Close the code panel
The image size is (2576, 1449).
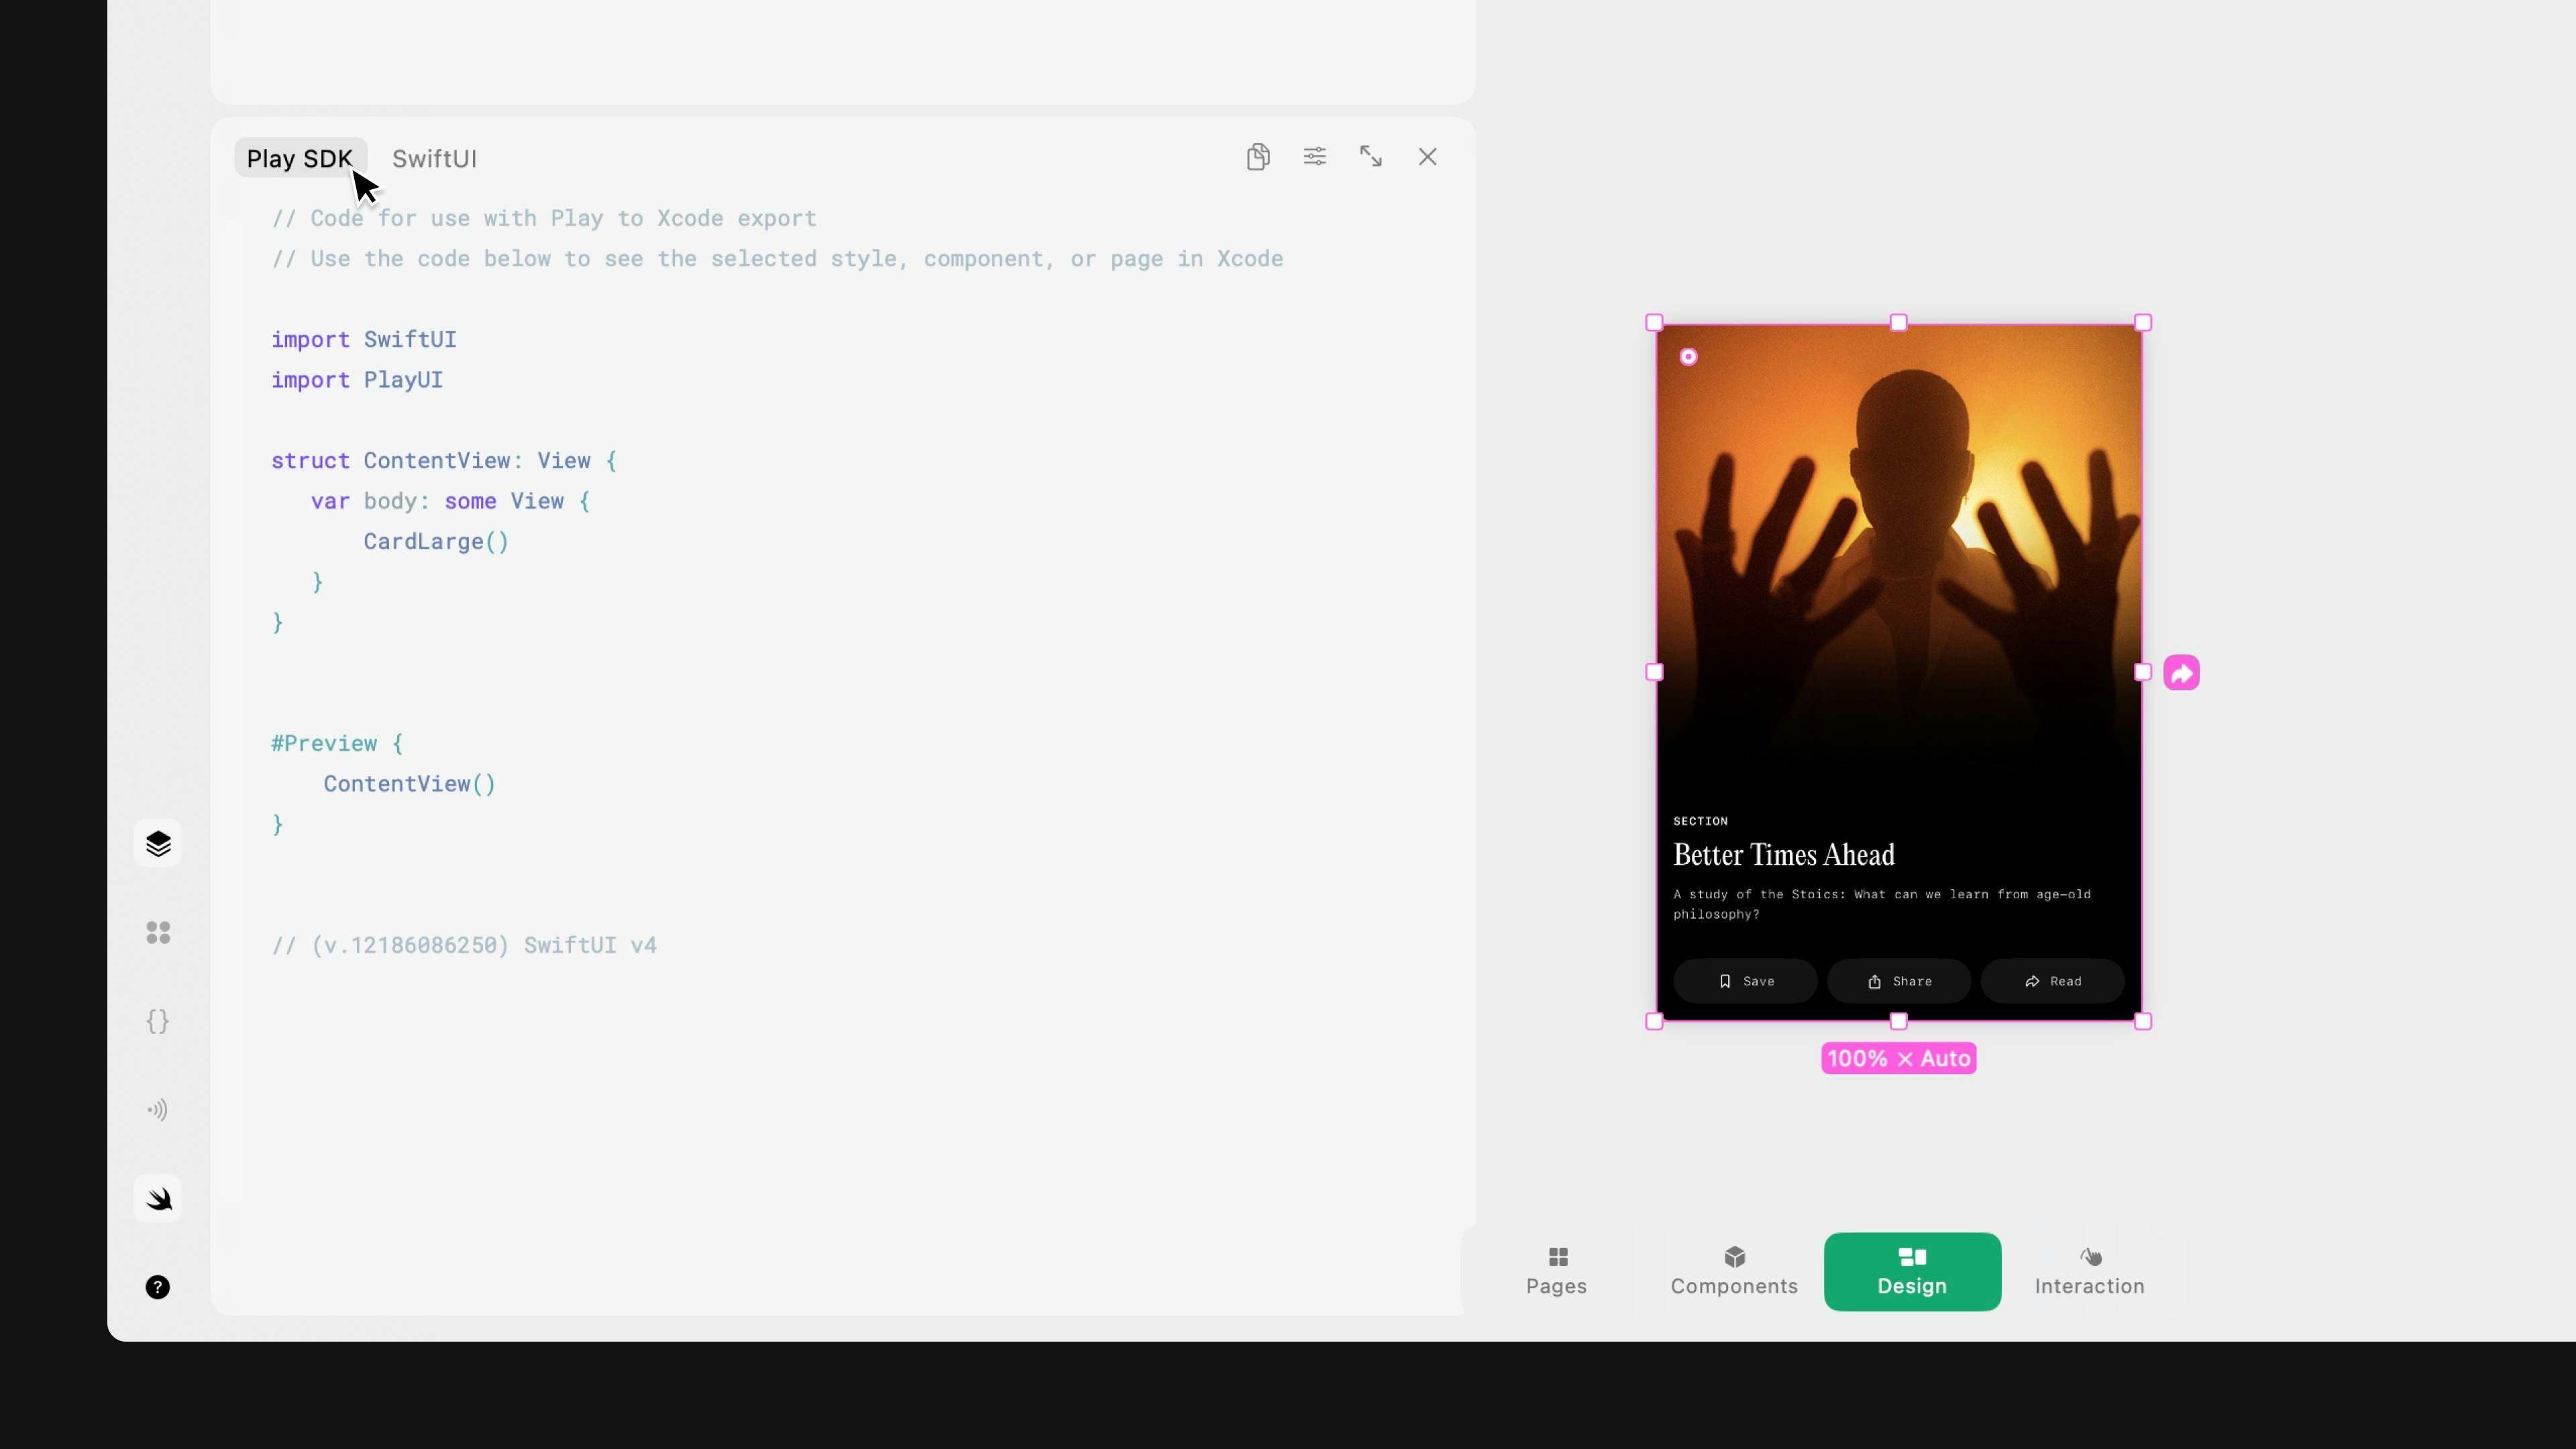tap(1427, 157)
